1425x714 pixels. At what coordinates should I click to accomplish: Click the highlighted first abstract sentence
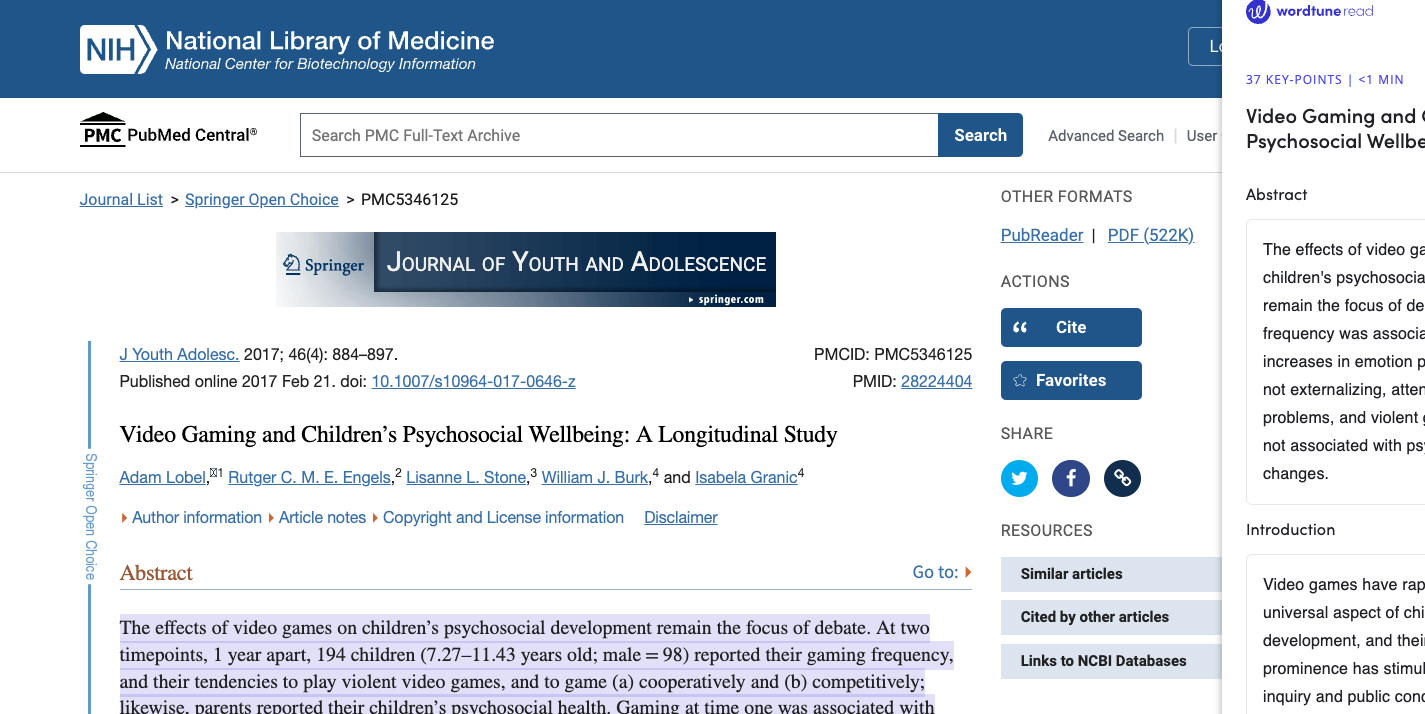coord(495,628)
